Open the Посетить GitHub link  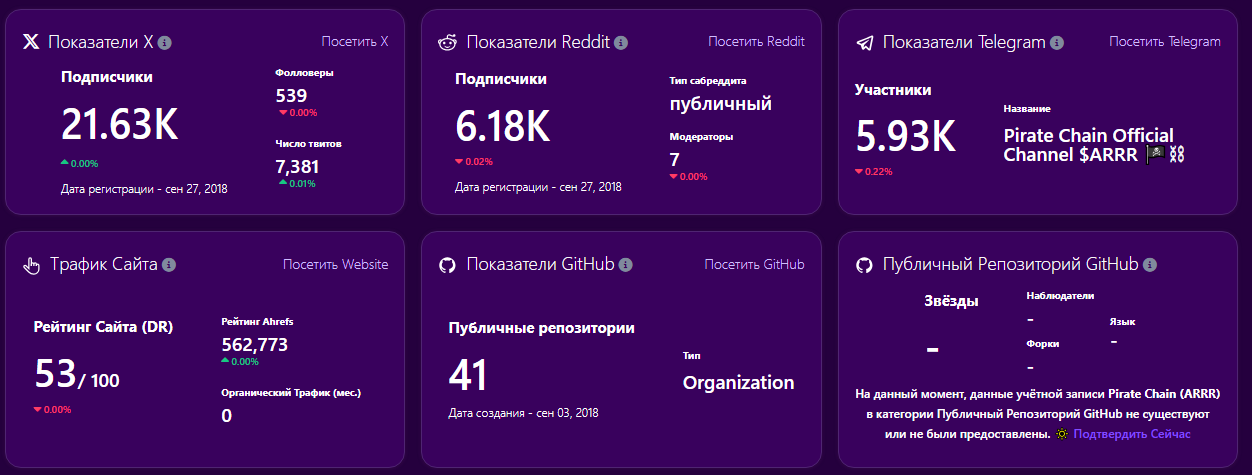(x=754, y=265)
